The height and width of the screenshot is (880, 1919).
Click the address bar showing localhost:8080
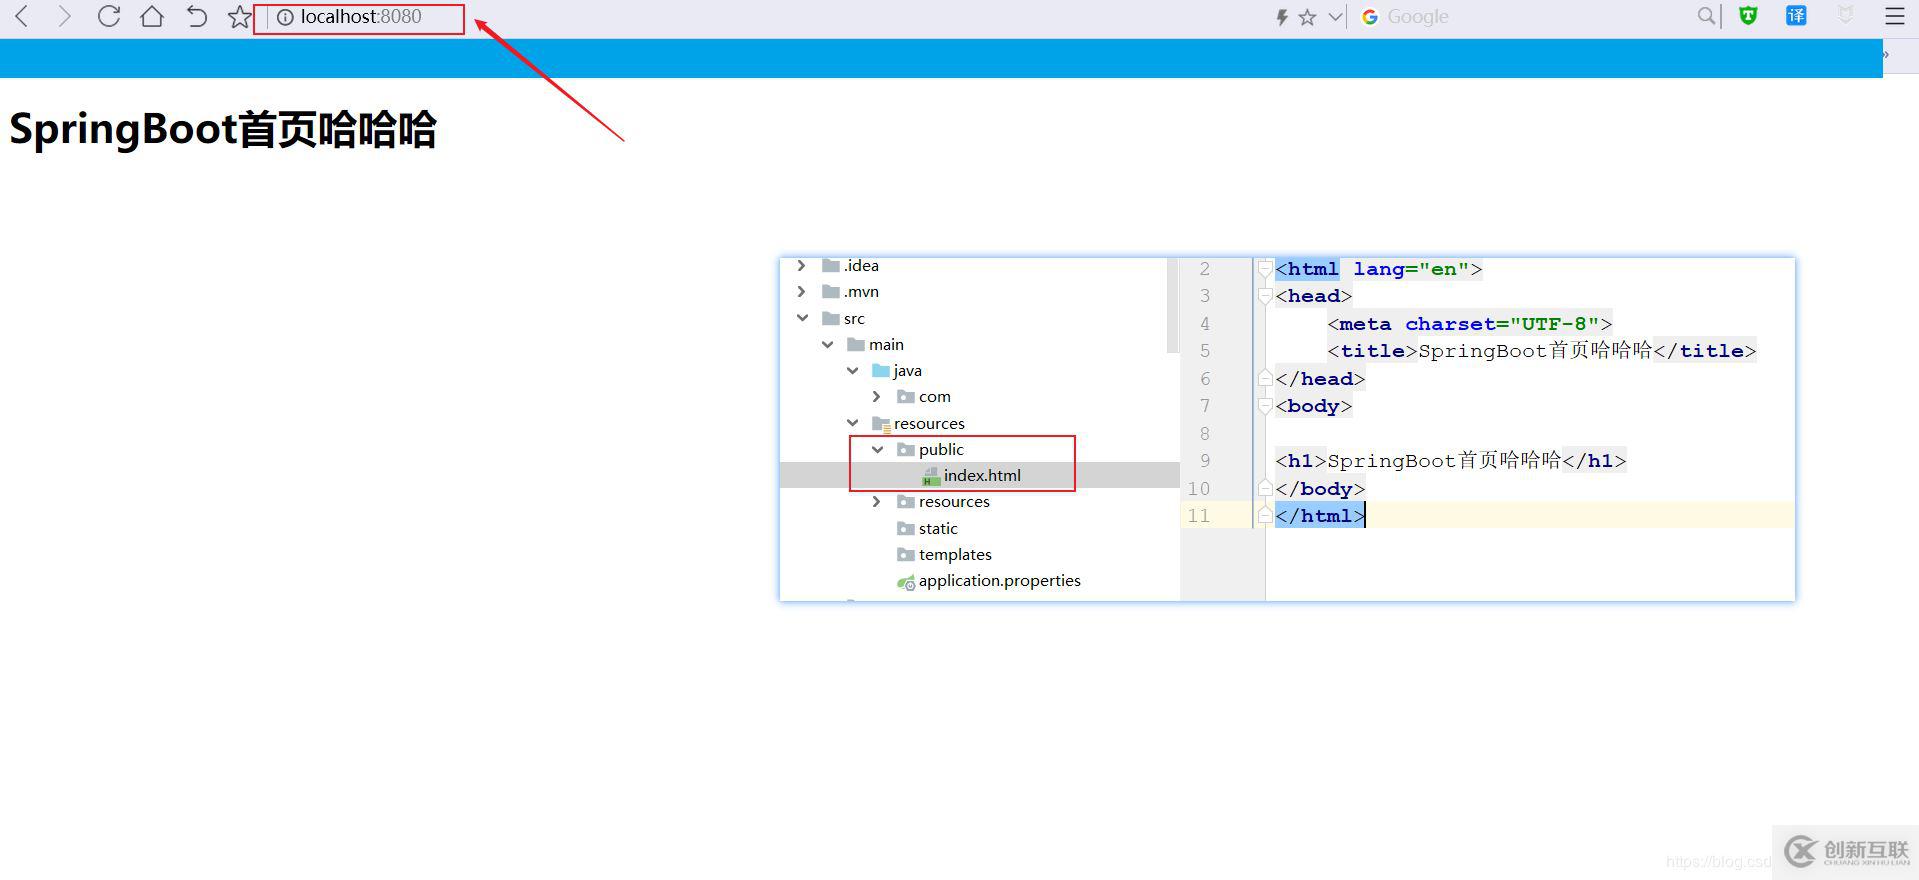[x=359, y=18]
